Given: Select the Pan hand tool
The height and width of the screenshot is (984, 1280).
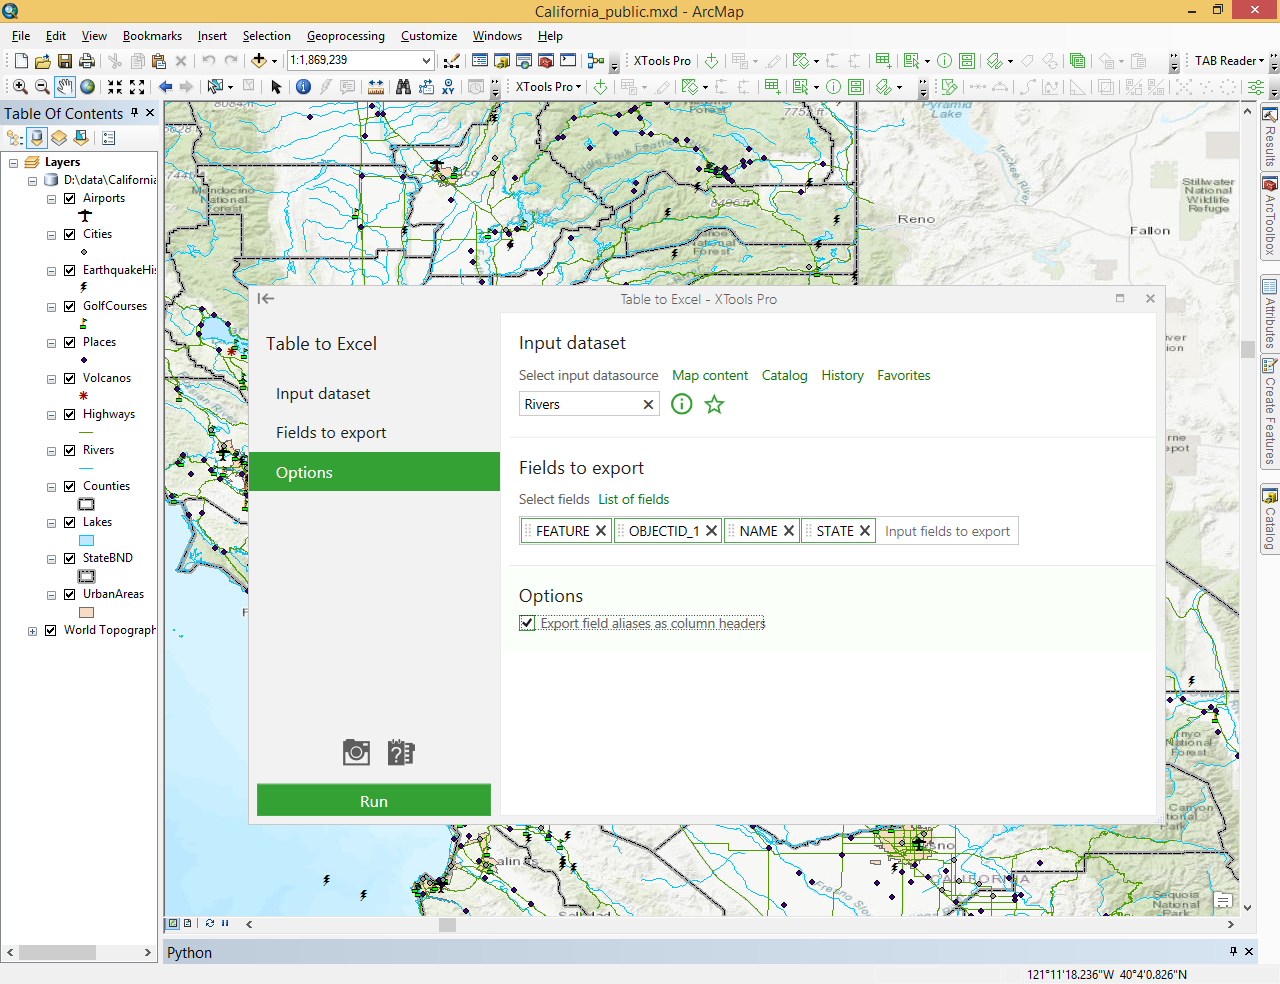Looking at the screenshot, I should (x=65, y=87).
